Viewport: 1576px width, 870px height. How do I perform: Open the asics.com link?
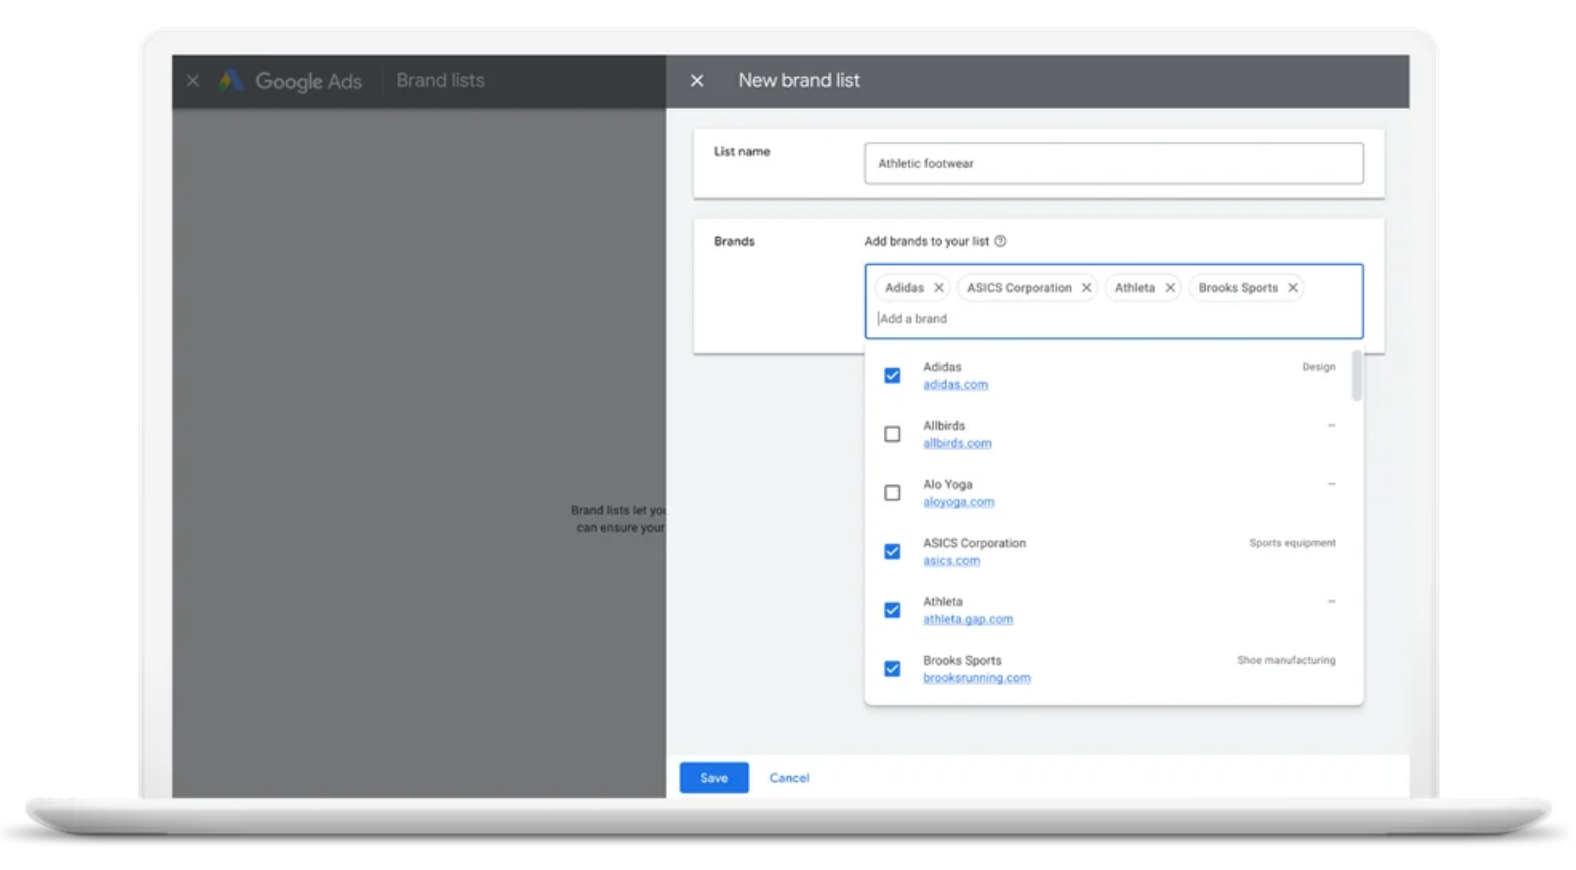[951, 561]
